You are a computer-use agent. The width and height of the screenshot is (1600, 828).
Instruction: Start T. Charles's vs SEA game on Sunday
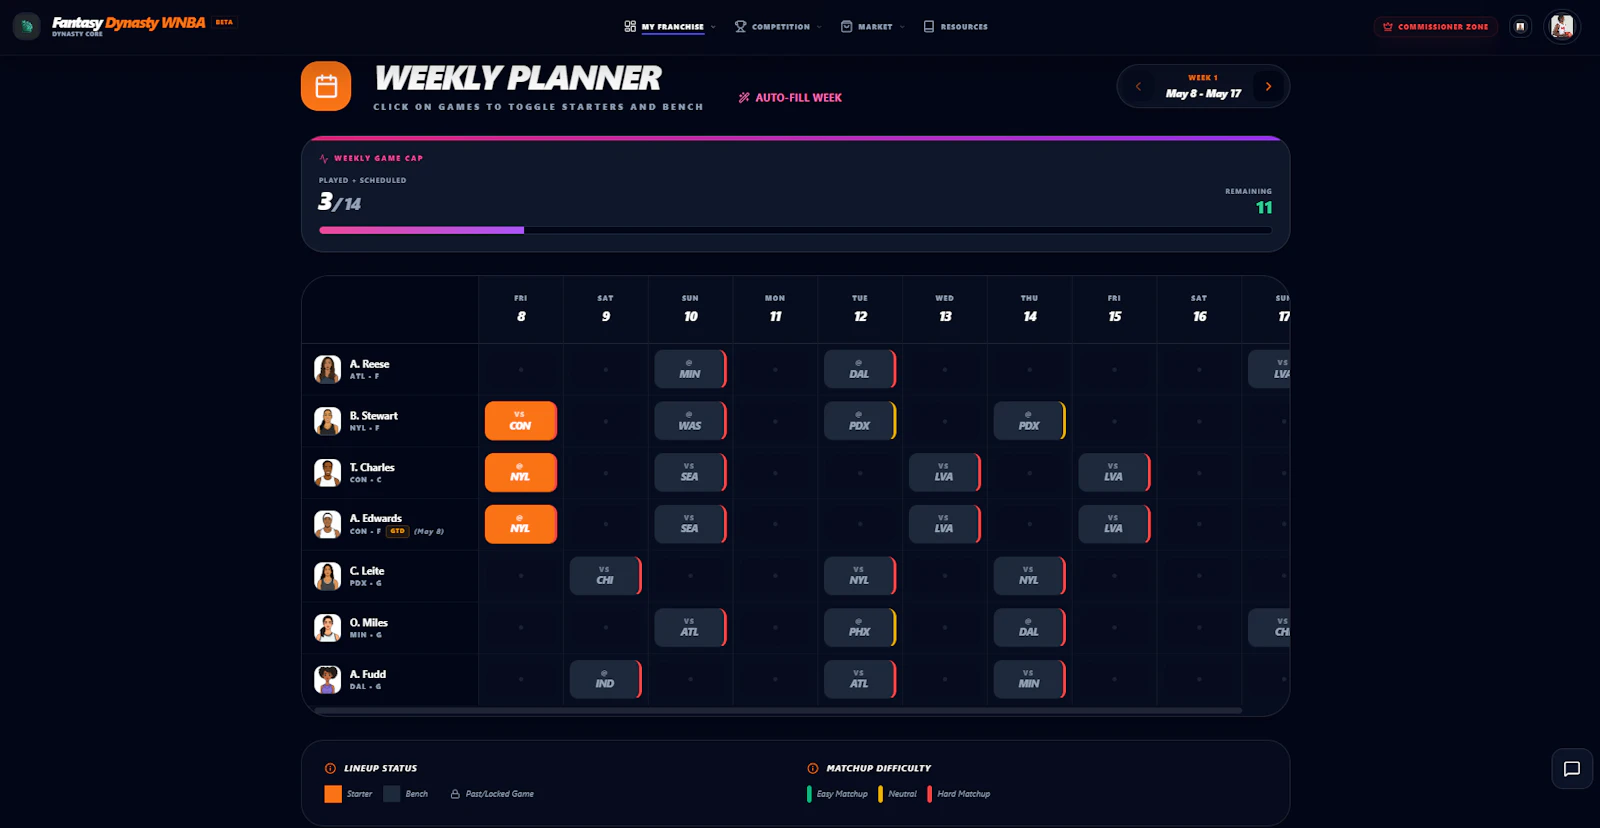click(x=690, y=472)
